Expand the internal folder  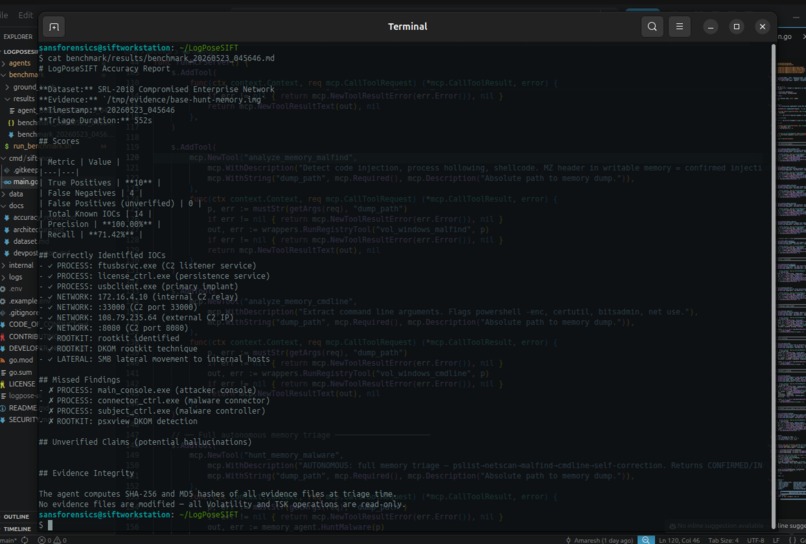[18, 265]
